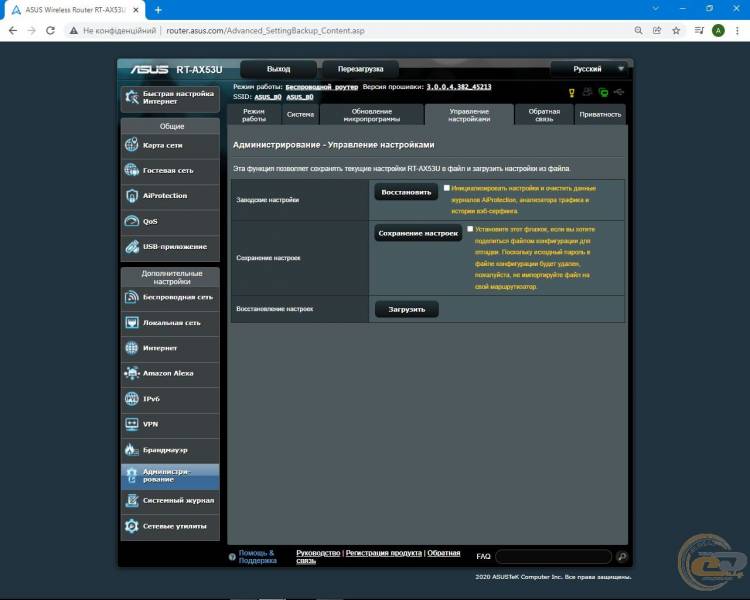The height and width of the screenshot is (600, 750).
Task: Click the QoS gauge icon
Action: pyautogui.click(x=132, y=221)
